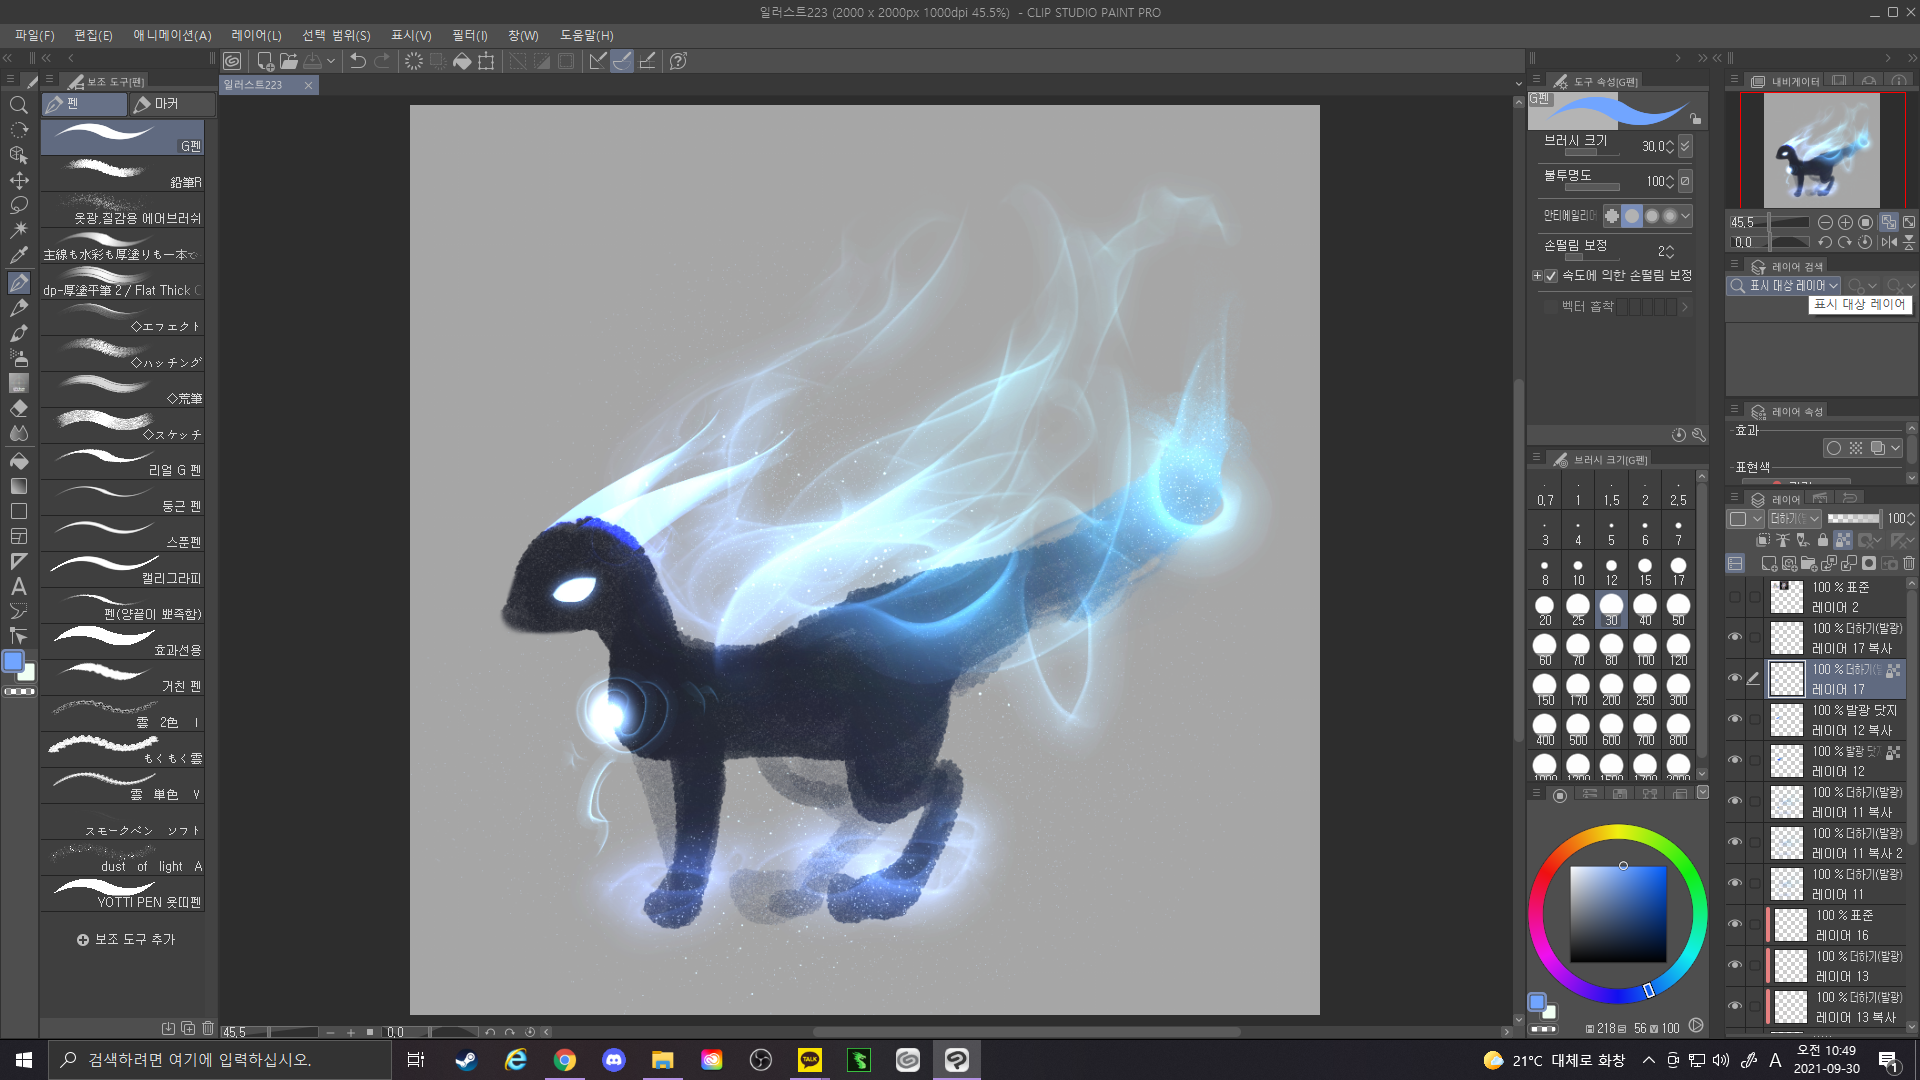The width and height of the screenshot is (1920, 1080).
Task: Select the Eraser tool
Action: pos(18,409)
